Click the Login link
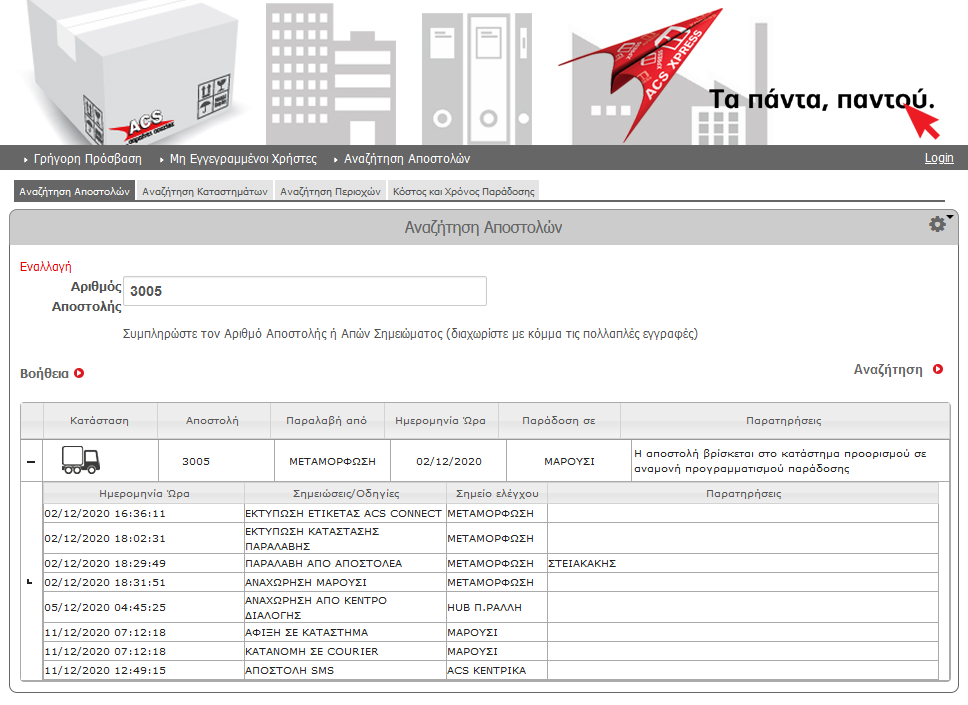Image resolution: width=968 pixels, height=705 pixels. point(938,158)
